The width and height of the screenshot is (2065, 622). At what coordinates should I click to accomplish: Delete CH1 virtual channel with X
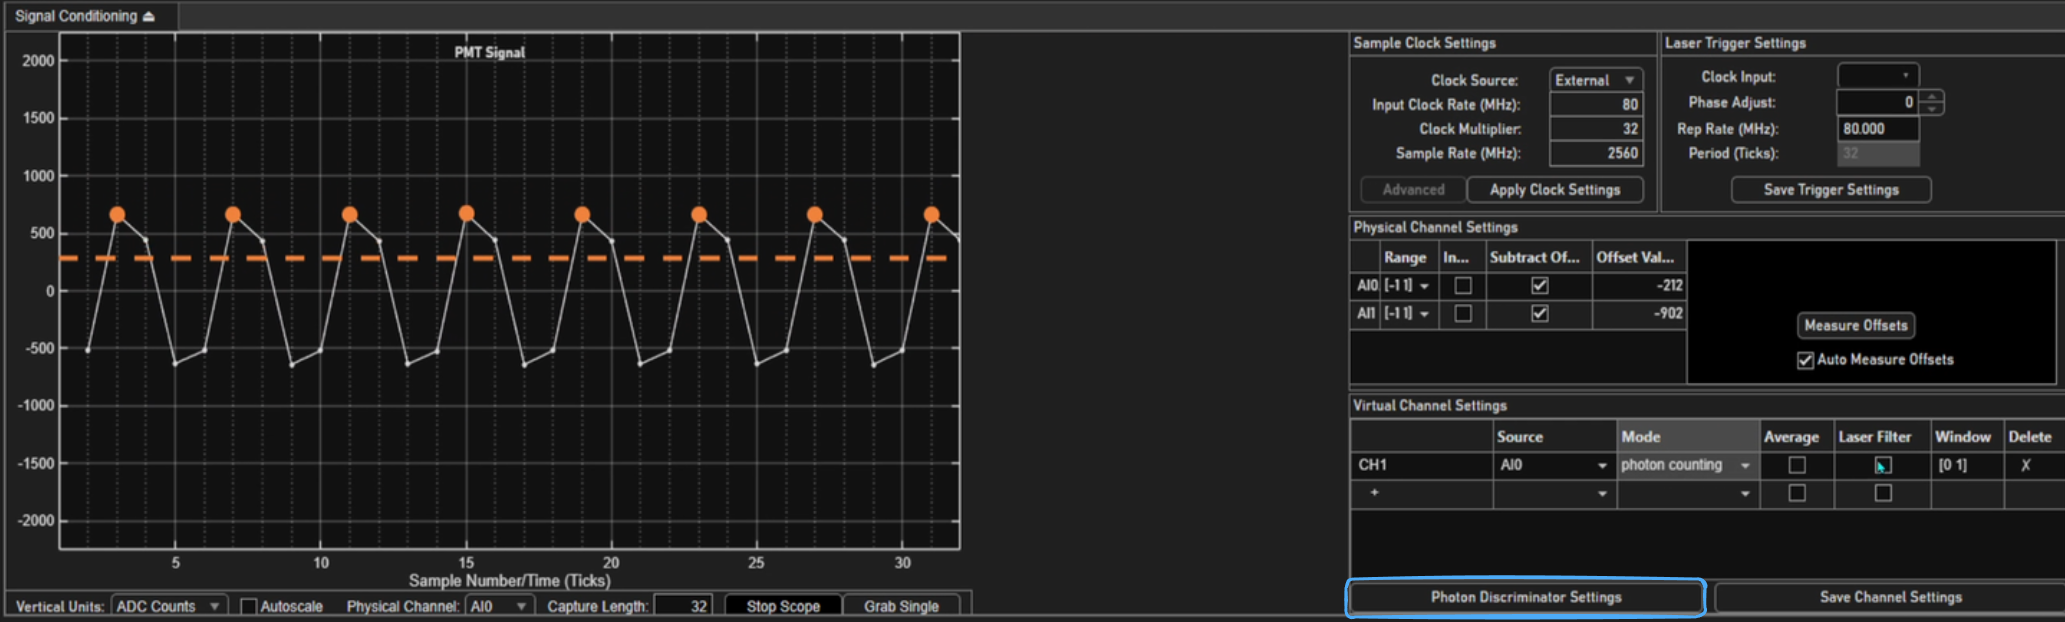2025,465
